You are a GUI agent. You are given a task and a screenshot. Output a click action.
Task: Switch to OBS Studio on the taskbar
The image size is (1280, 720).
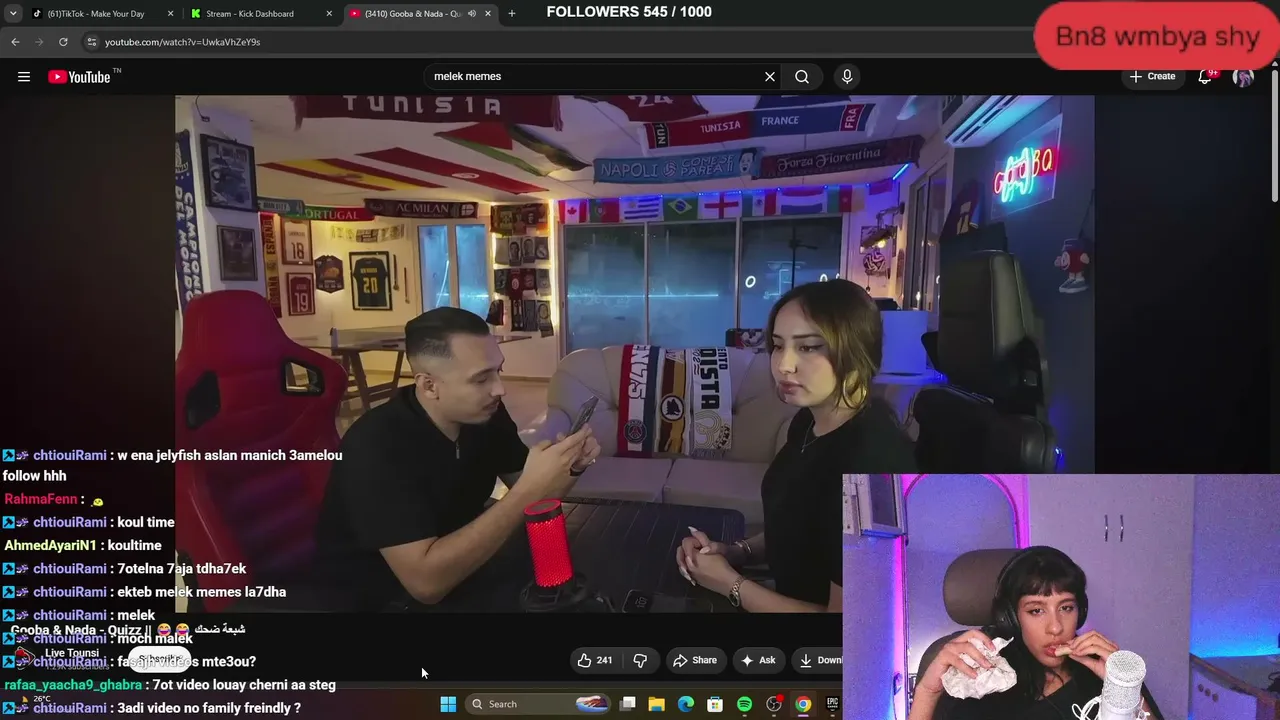tap(774, 704)
